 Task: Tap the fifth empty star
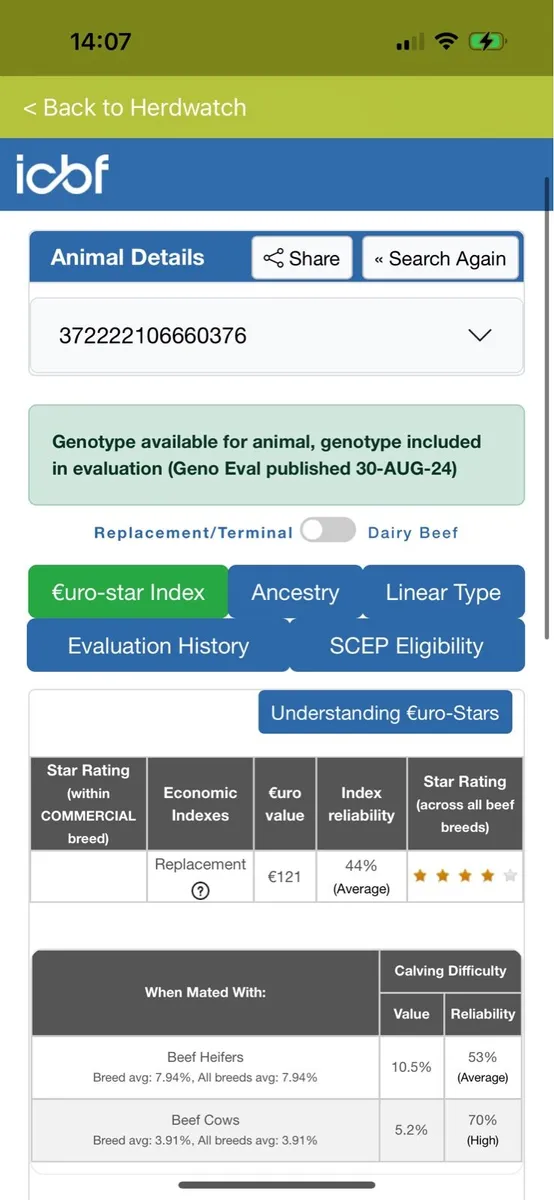[510, 876]
